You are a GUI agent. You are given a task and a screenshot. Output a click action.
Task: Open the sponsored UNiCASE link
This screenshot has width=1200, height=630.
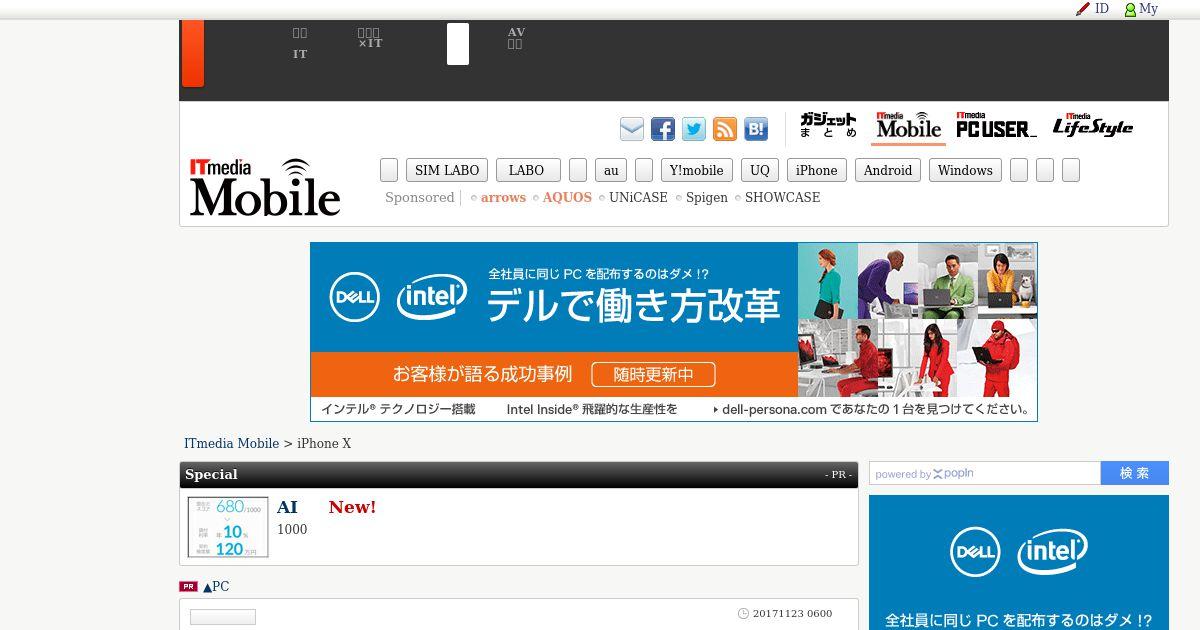pos(638,197)
